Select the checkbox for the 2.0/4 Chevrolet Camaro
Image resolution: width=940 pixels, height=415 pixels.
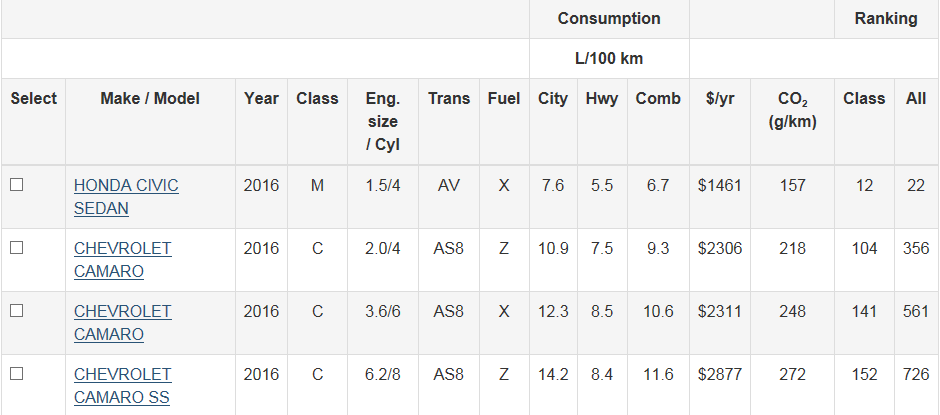click(x=17, y=249)
